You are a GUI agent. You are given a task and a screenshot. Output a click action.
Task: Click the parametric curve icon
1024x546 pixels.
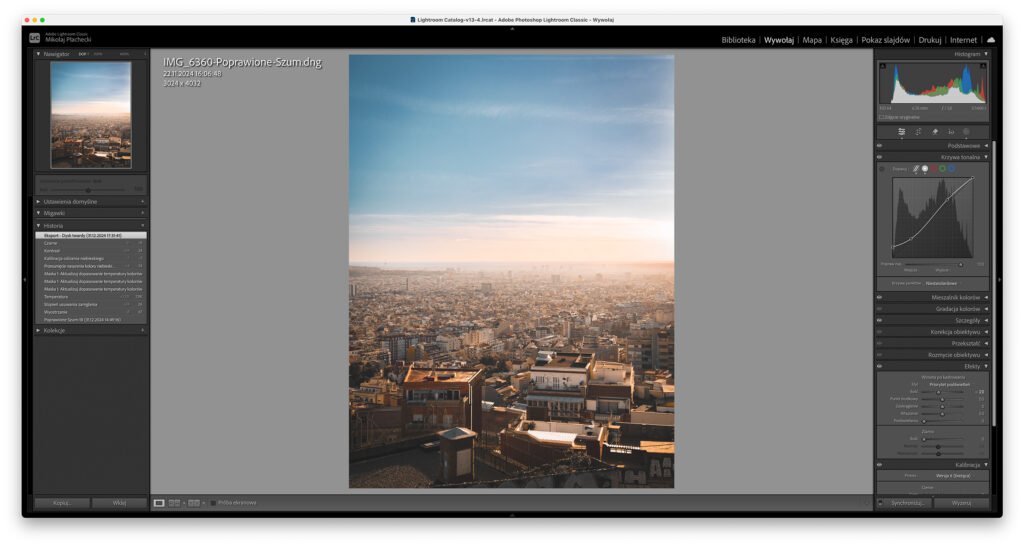pos(915,169)
